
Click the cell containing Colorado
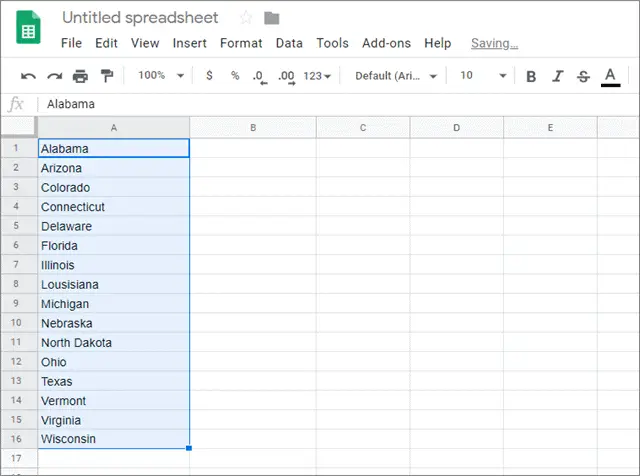coord(114,187)
